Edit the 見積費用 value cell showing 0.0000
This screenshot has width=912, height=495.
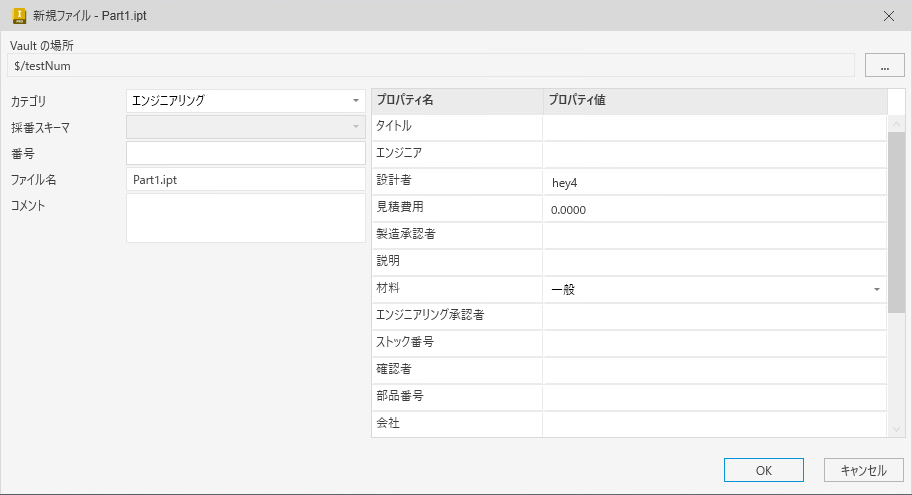tap(714, 209)
